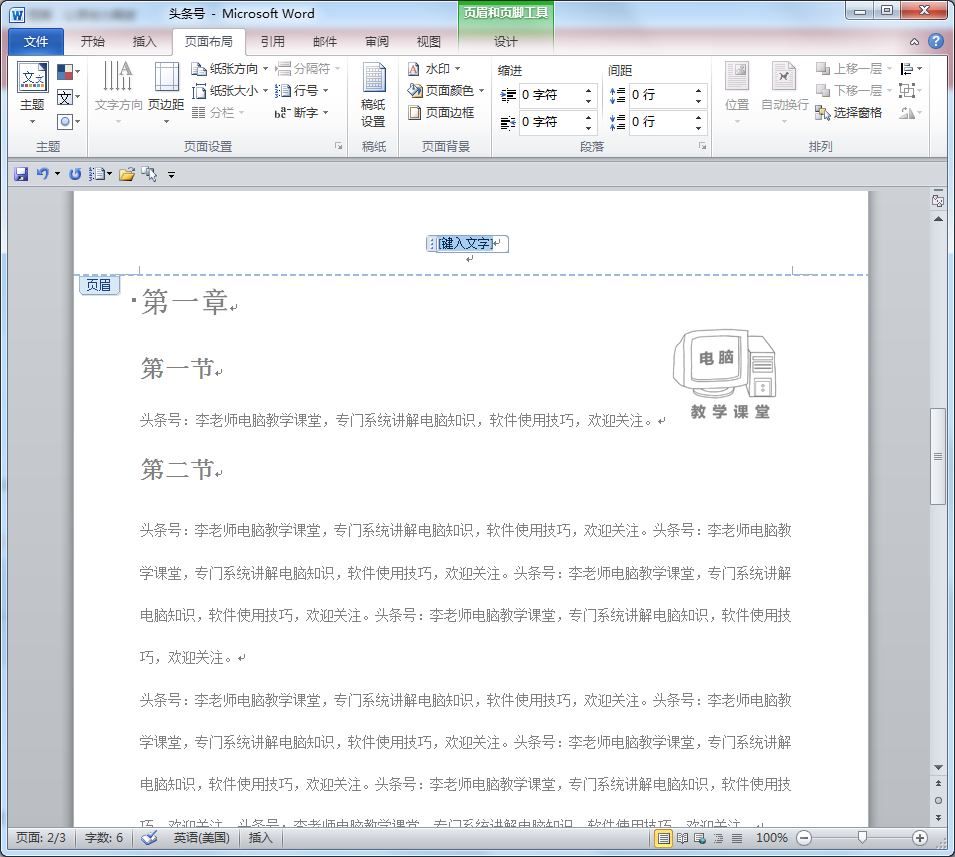This screenshot has width=955, height=857.
Task: Click Bring Forward (上移一层)
Action: [853, 69]
